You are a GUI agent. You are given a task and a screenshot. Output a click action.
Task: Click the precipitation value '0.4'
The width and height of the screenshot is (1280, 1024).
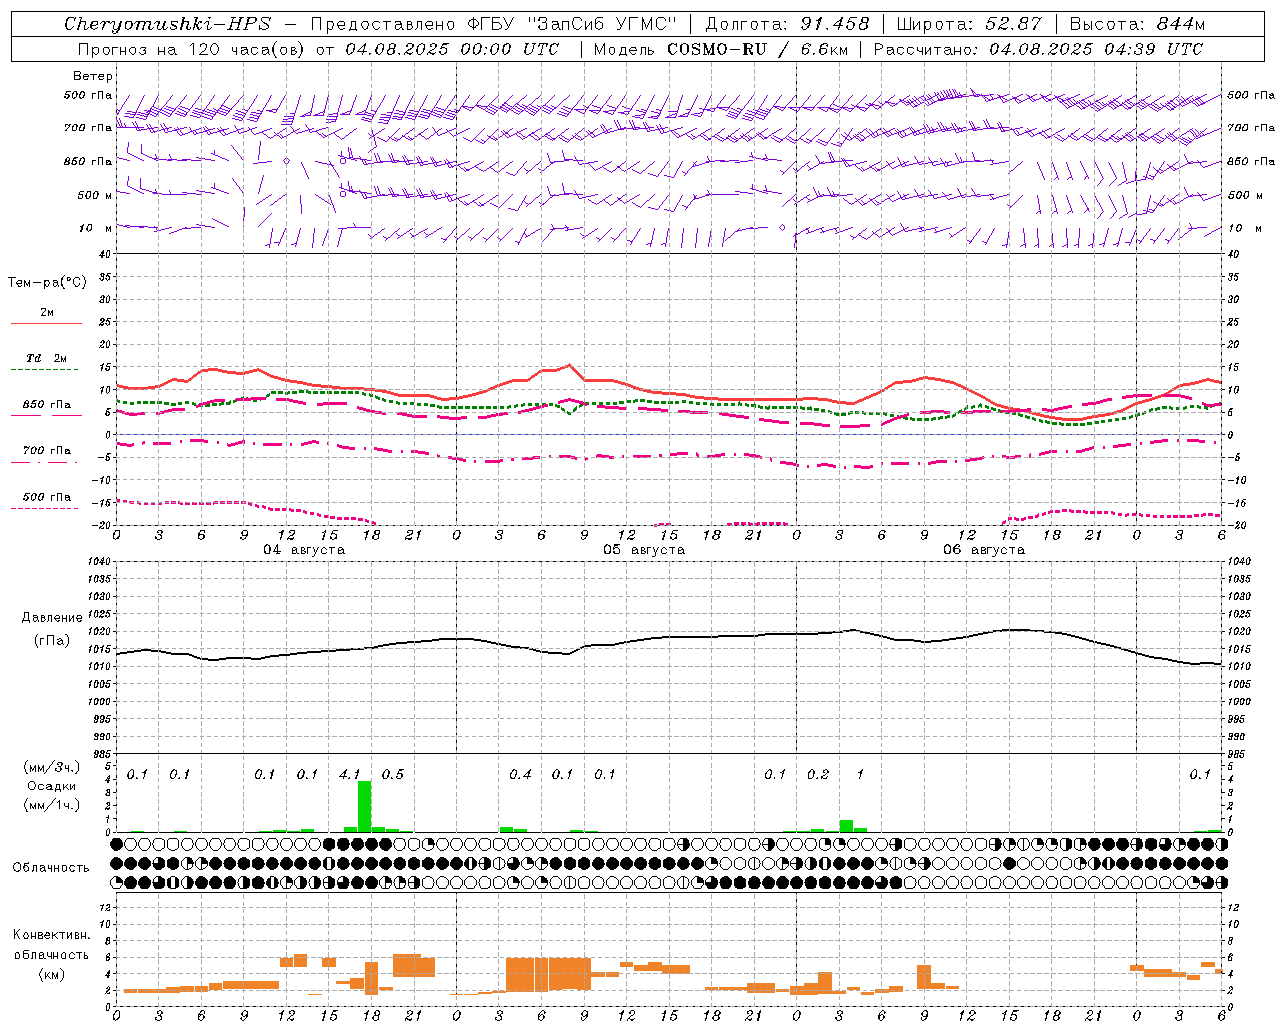520,775
